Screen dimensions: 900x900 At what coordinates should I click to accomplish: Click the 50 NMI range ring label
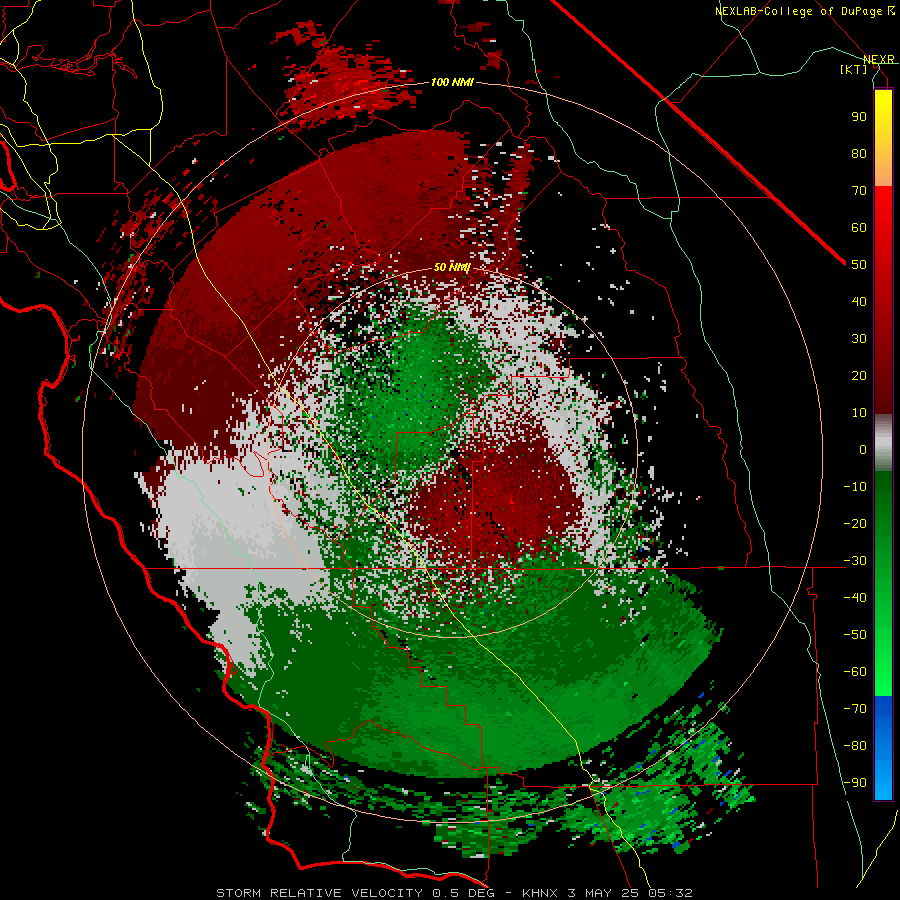pyautogui.click(x=452, y=267)
